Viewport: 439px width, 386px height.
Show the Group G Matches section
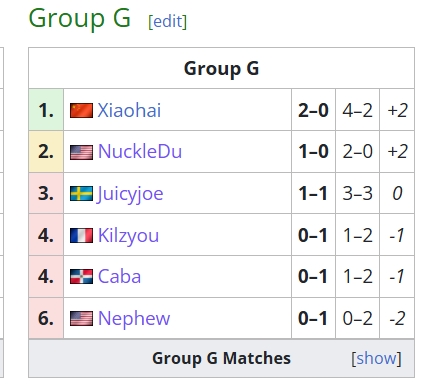(x=376, y=358)
